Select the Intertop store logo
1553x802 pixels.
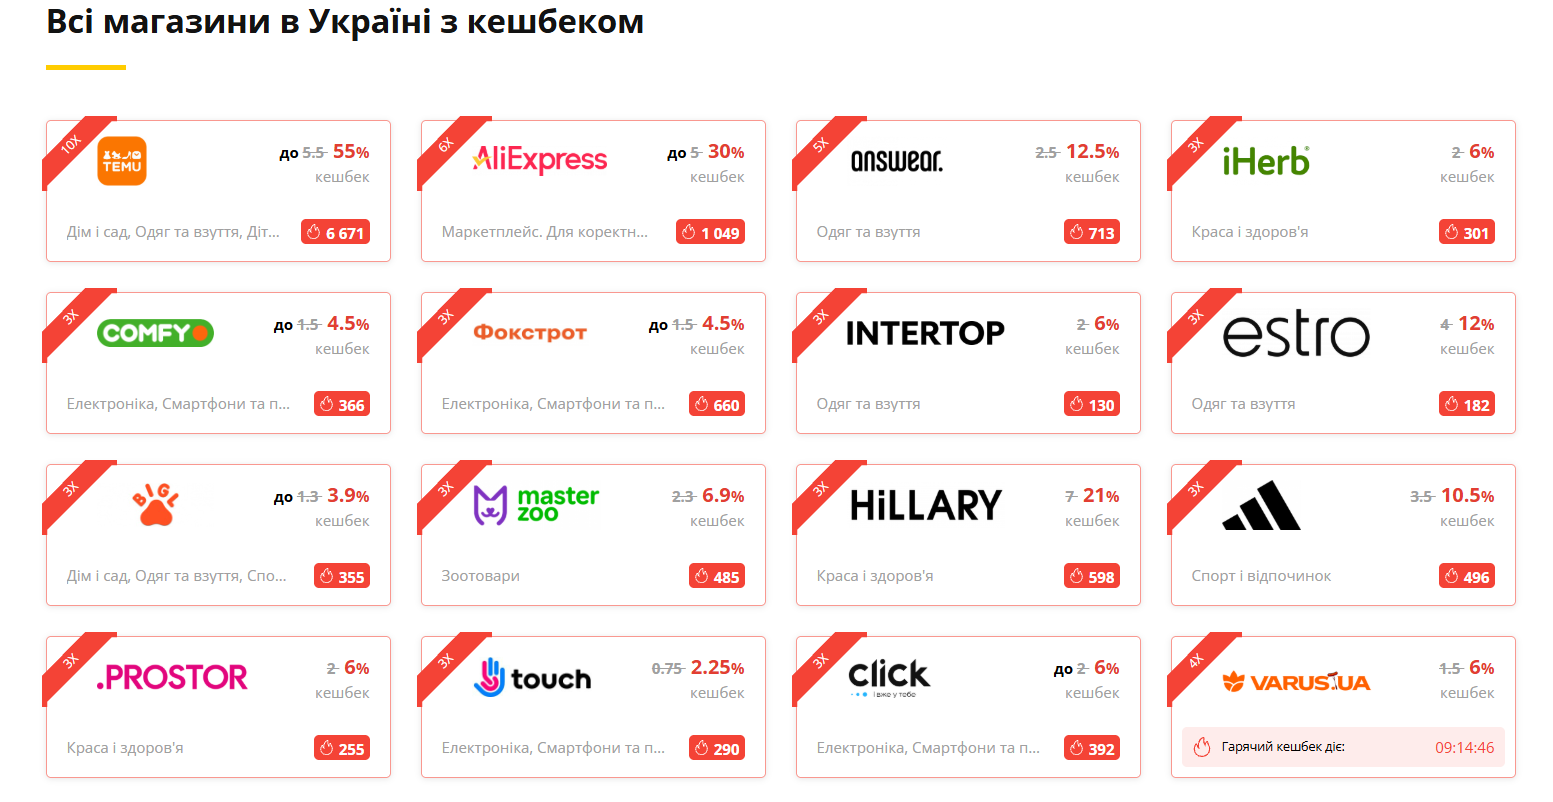(925, 333)
